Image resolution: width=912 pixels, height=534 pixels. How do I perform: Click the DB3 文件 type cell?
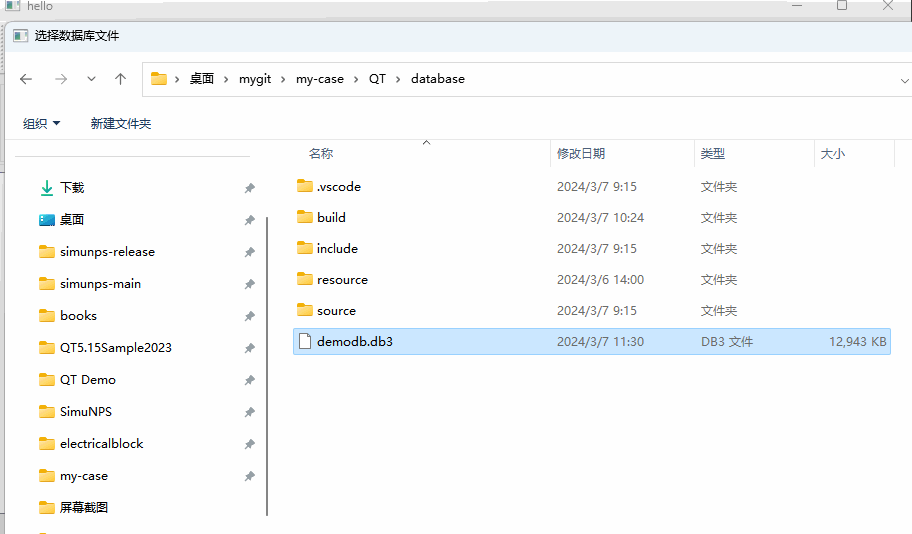pos(726,342)
